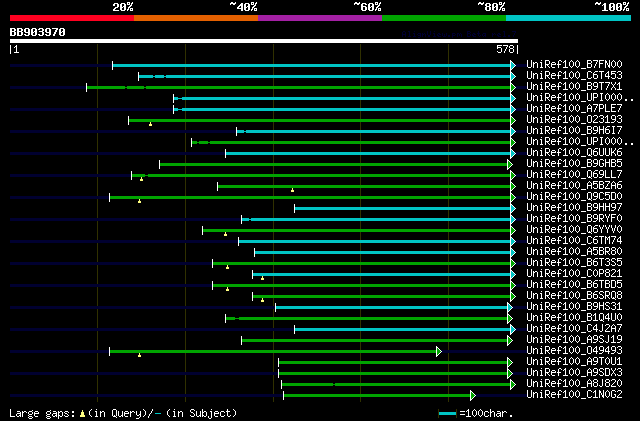Select the UniRef100_B9HS31 label

pyautogui.click(x=574, y=307)
